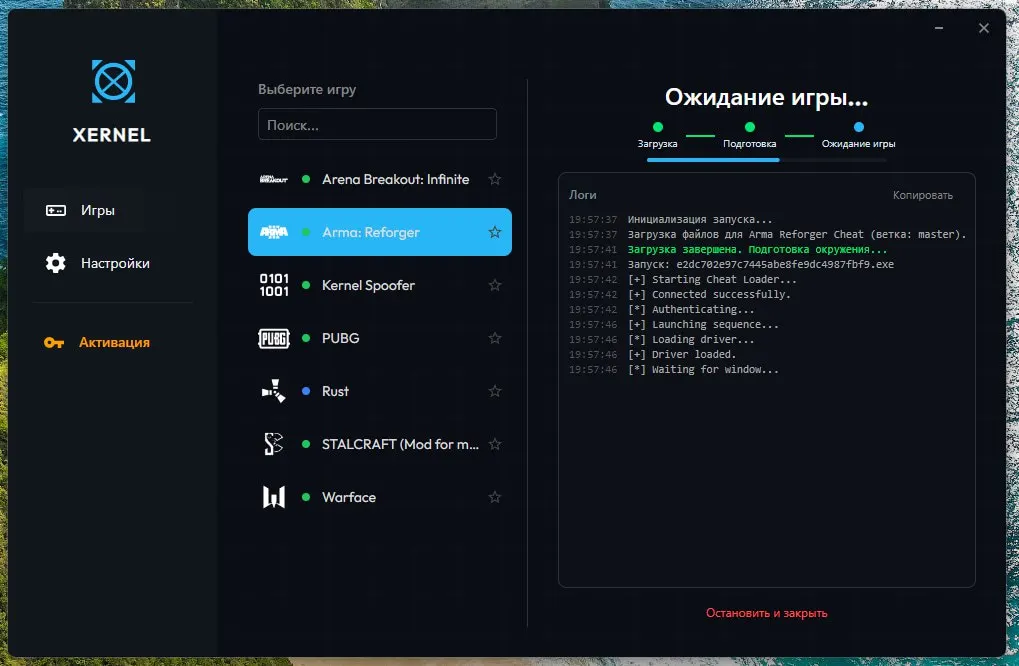Click the Подготовка step indicator dot
Viewport: 1019px width, 666px height.
click(750, 127)
